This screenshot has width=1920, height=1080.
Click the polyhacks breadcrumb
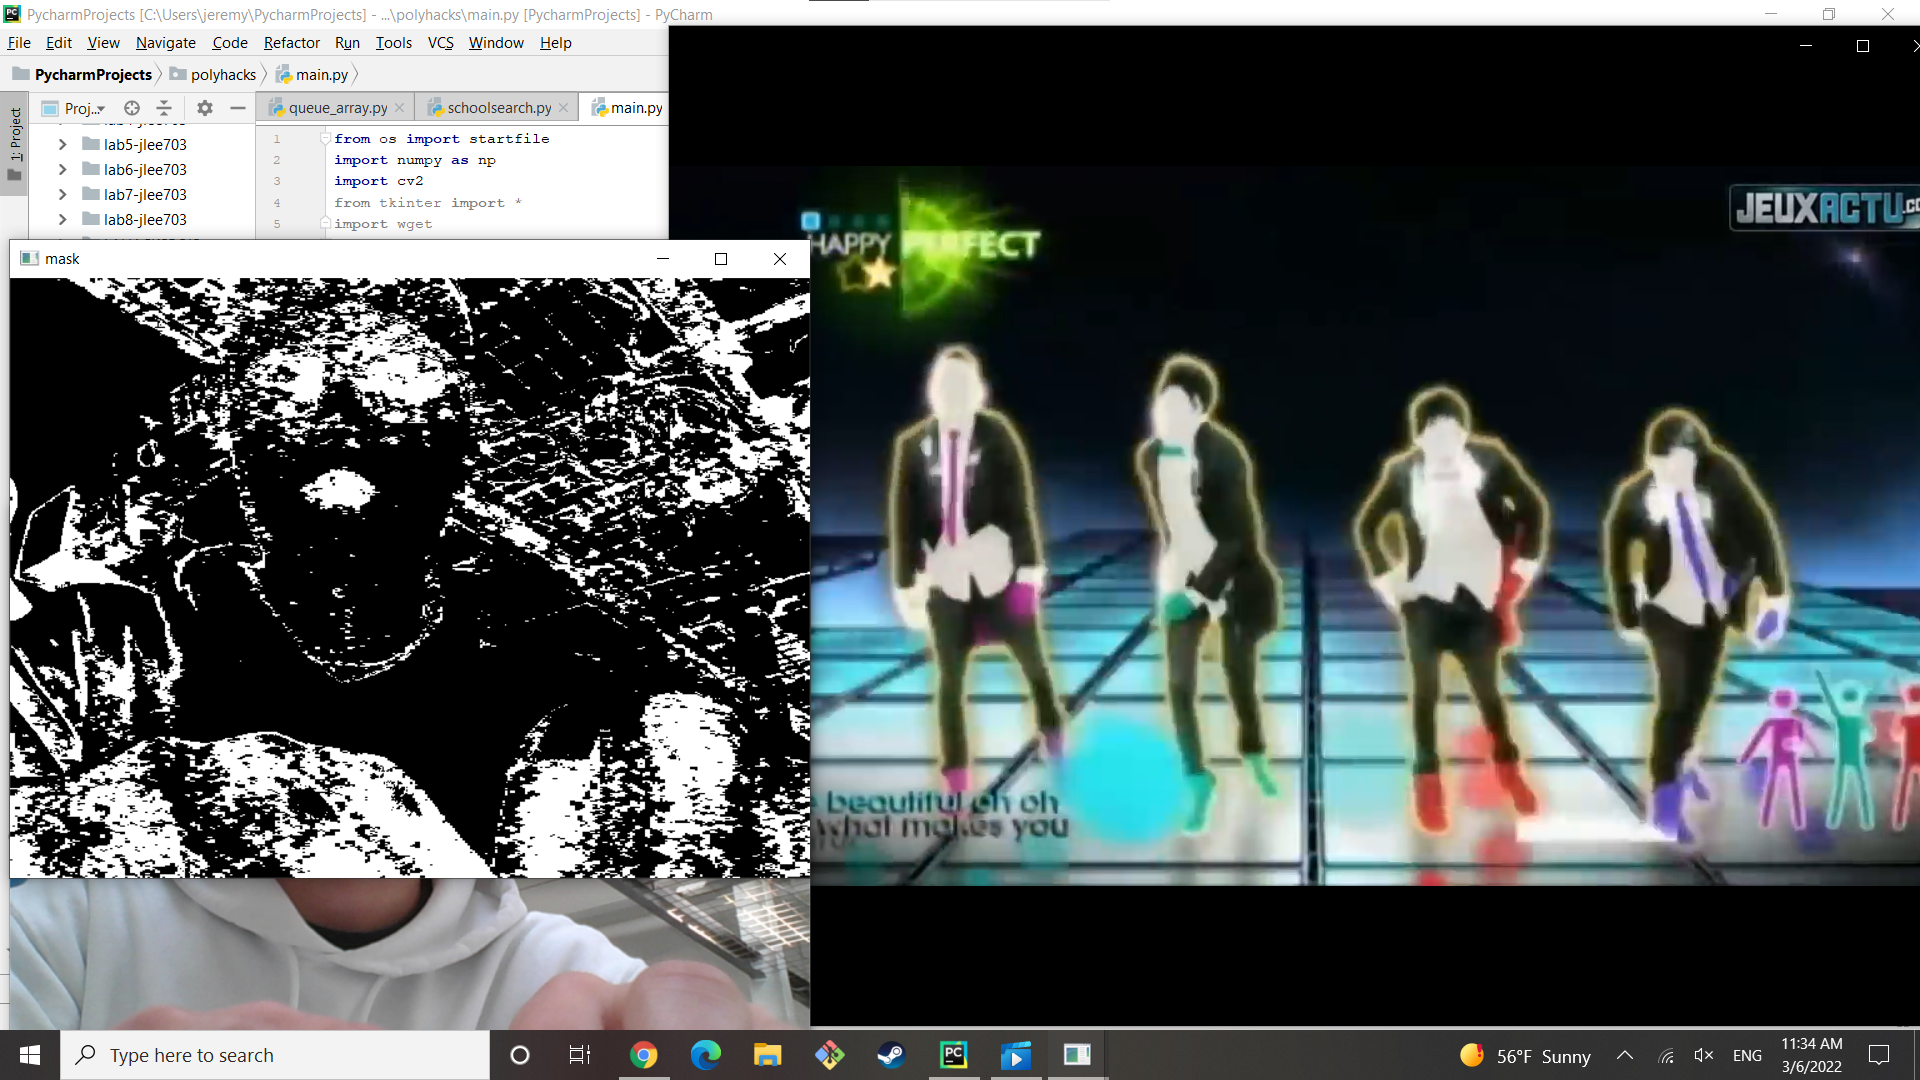(x=223, y=75)
